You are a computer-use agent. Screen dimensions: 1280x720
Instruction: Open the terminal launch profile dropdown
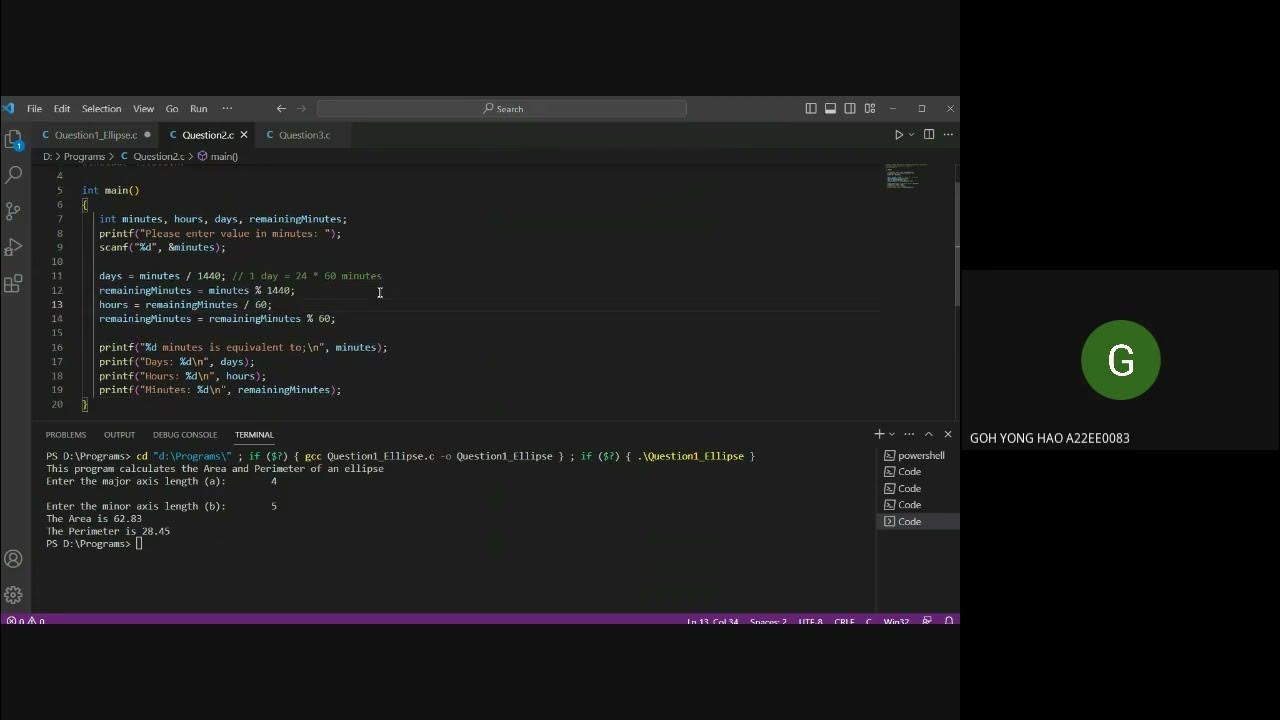pos(892,434)
